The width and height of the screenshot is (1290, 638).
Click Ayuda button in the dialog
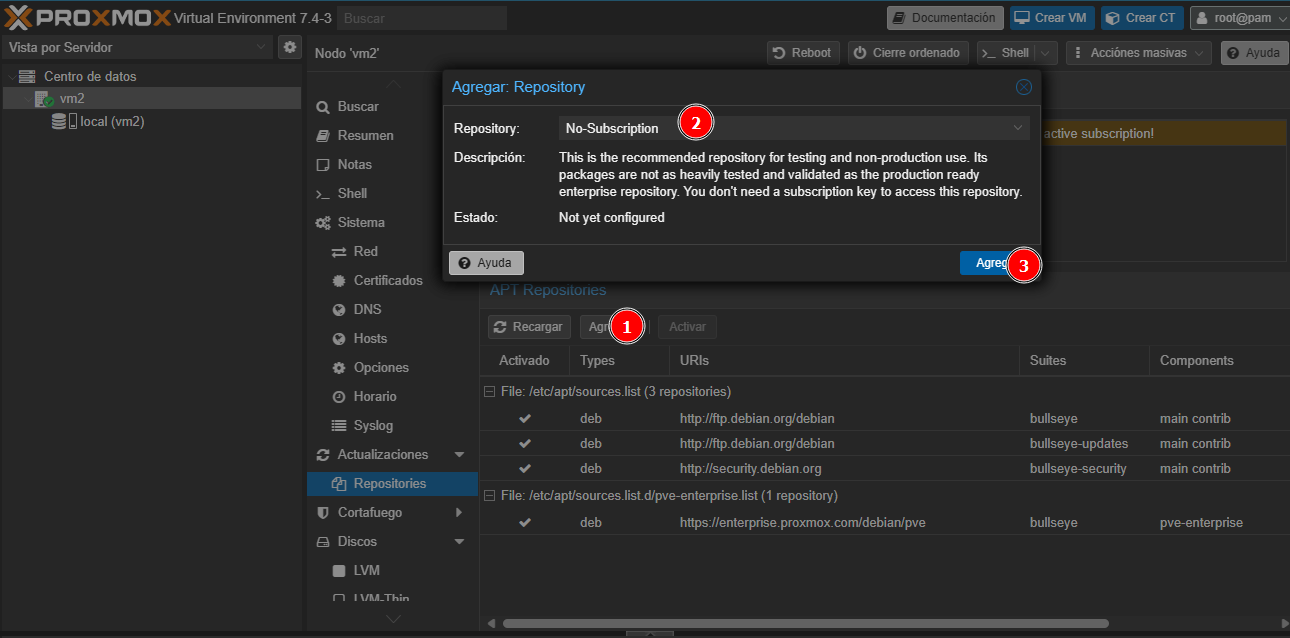486,262
